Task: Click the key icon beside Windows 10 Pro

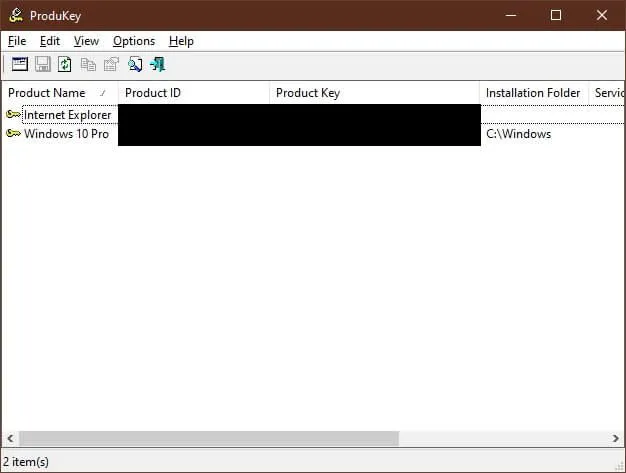Action: tap(13, 134)
